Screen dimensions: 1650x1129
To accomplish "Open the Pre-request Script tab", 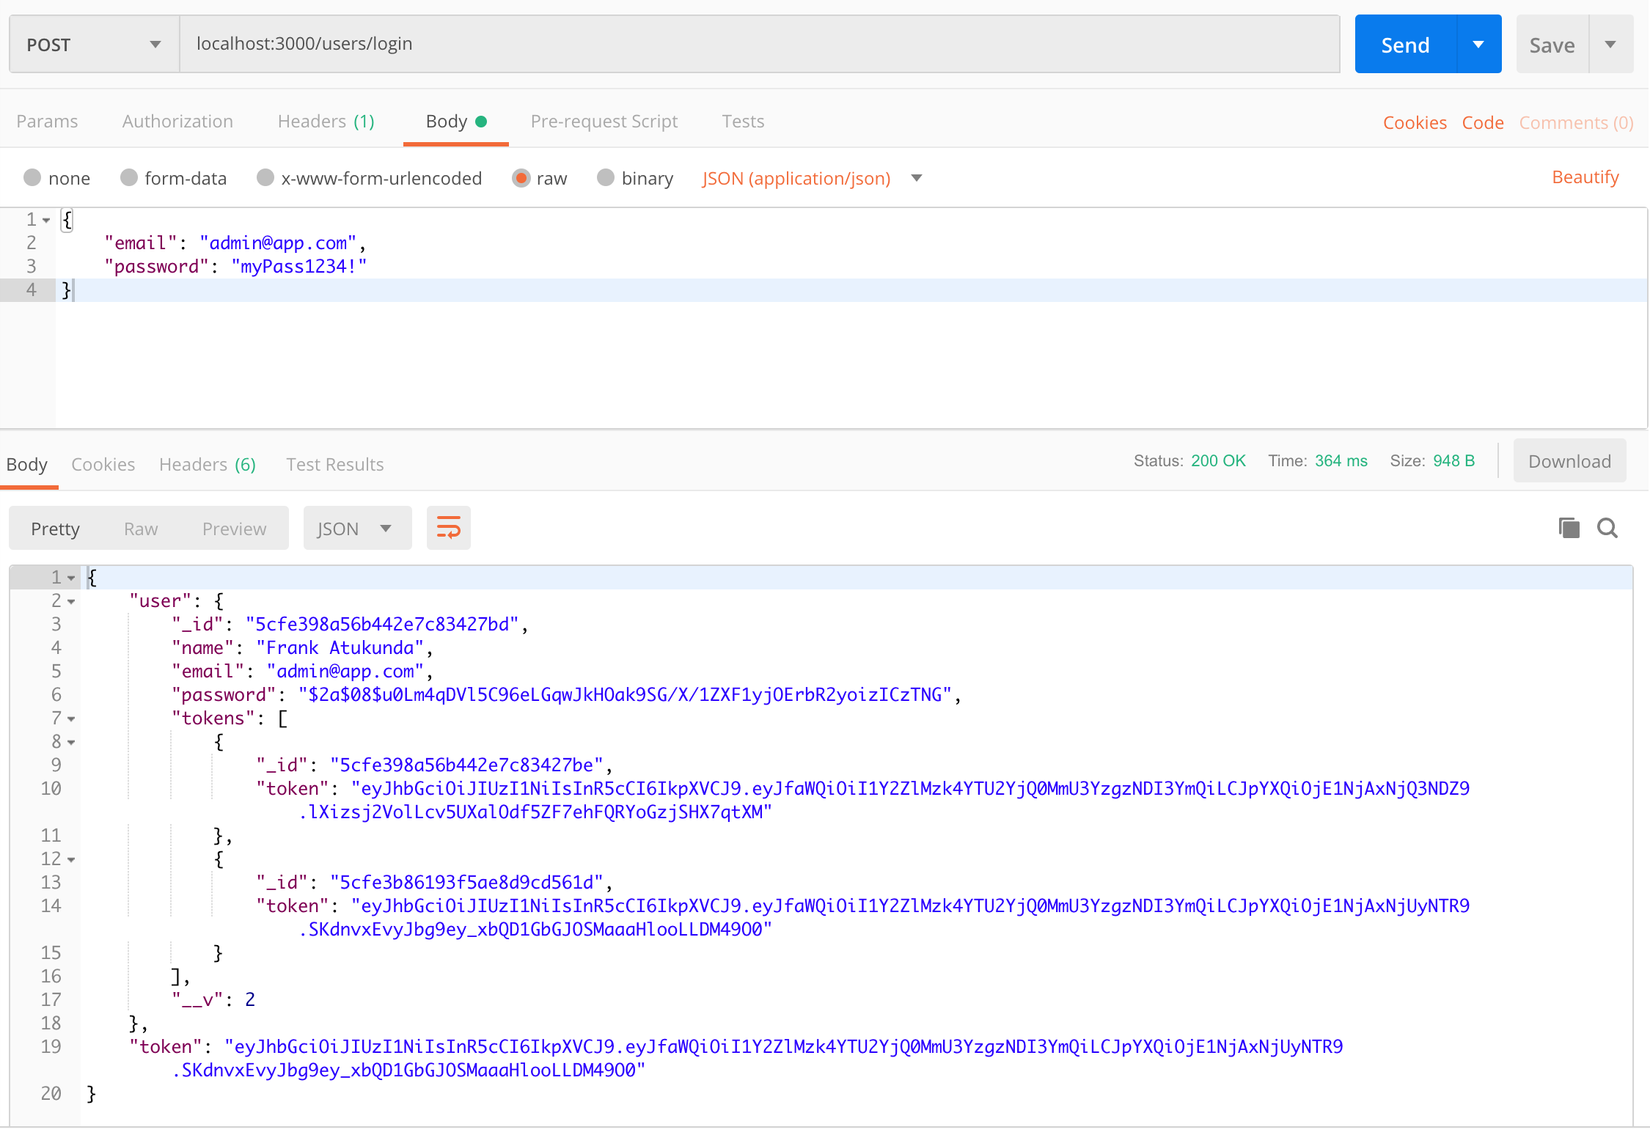I will (x=604, y=121).
